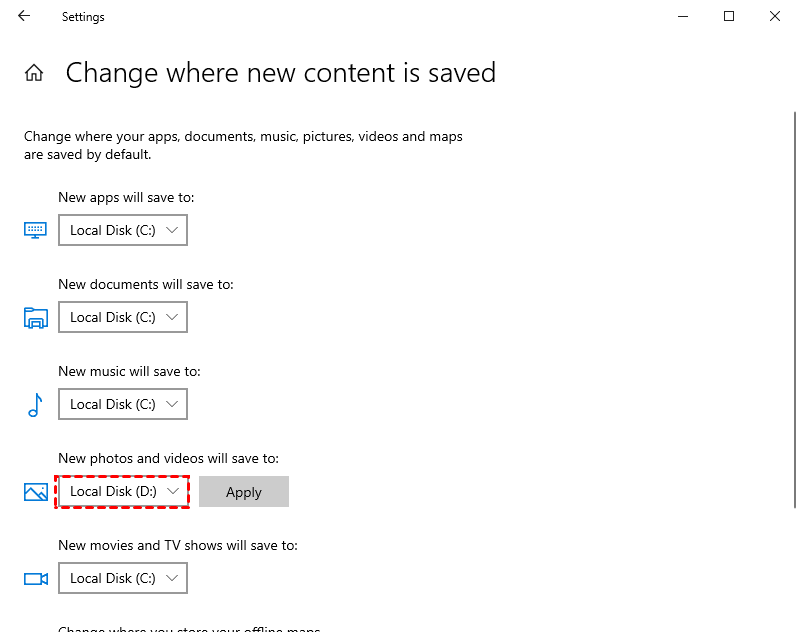
Task: Click the "New music will save to:" label
Action: point(129,371)
